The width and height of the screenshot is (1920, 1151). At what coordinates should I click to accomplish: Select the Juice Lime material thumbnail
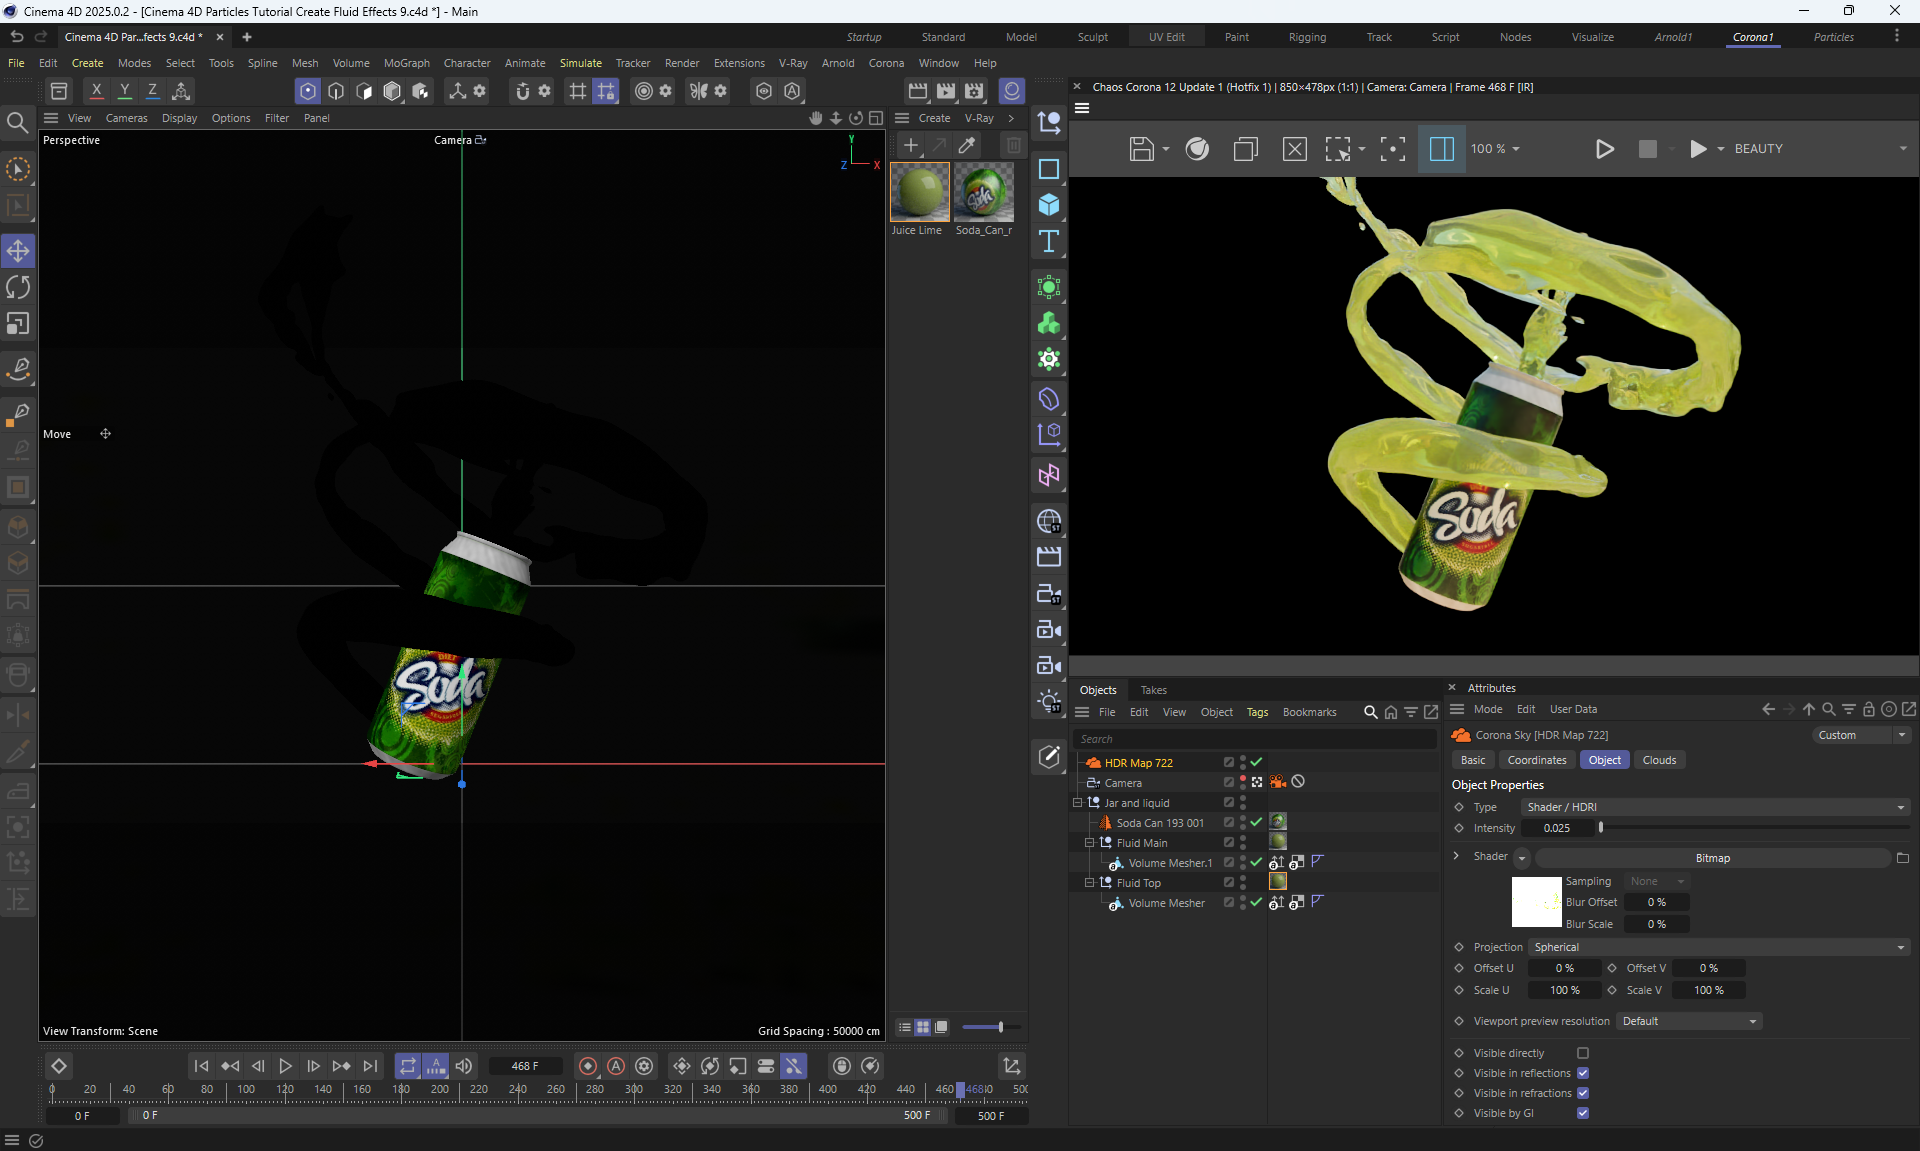click(x=918, y=192)
